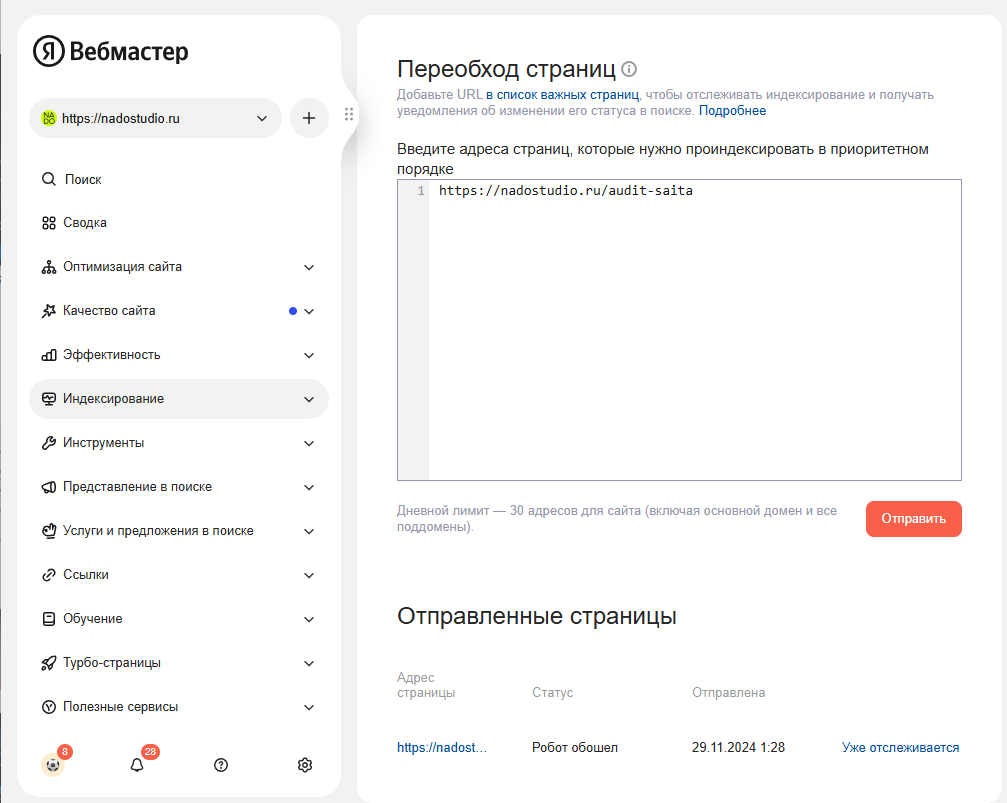The image size is (1007, 803).
Task: Select Эффективность menu item
Action: coord(111,355)
